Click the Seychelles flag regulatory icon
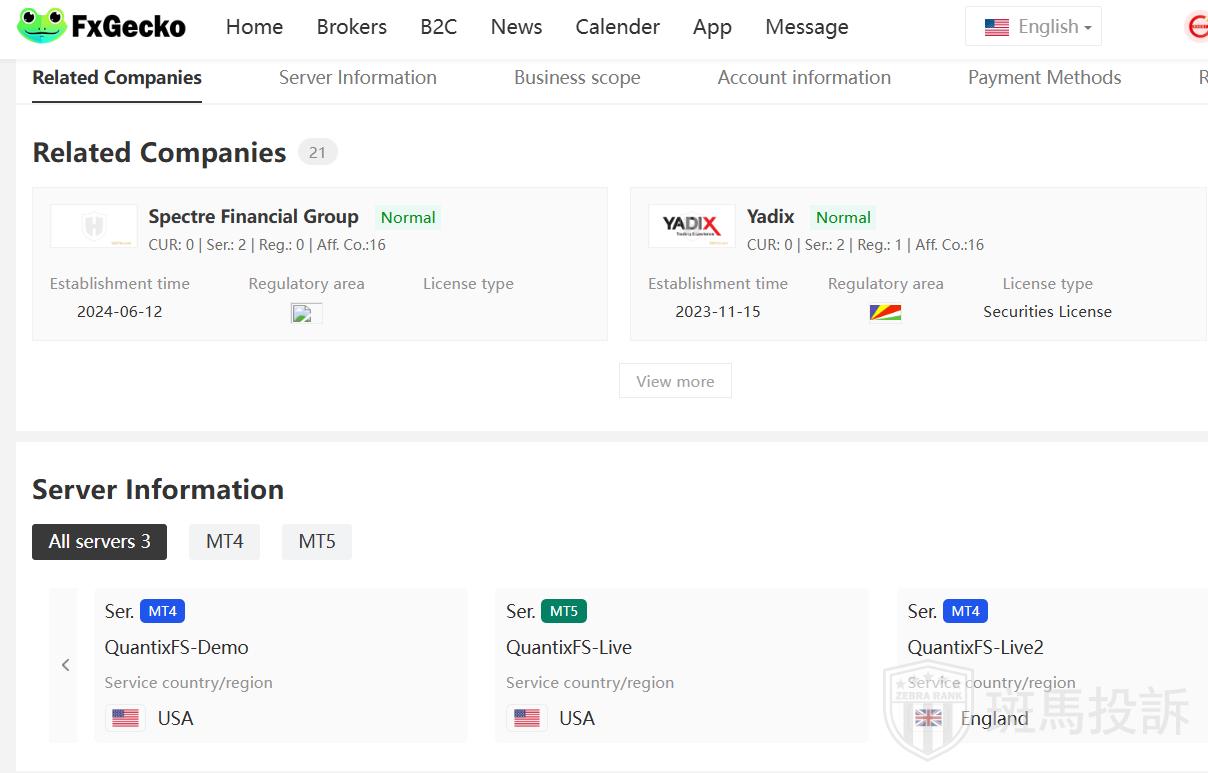Viewport: 1208px width, 773px height. point(885,312)
